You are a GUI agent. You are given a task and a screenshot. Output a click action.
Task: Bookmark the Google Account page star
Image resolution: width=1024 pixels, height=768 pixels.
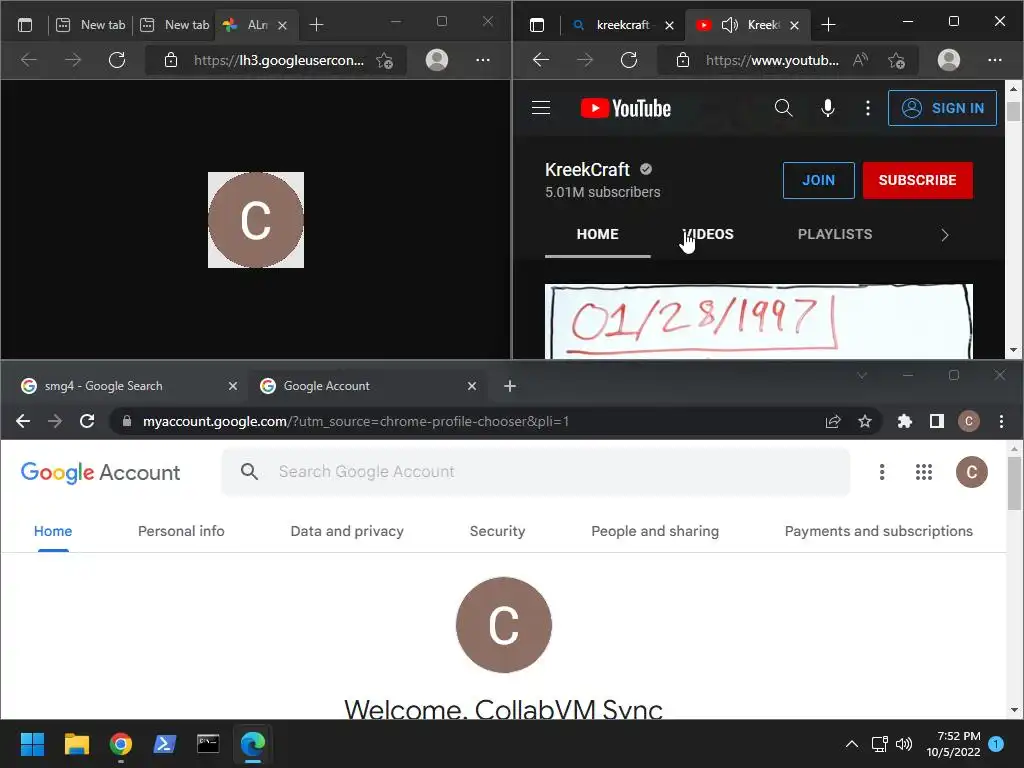tap(865, 421)
